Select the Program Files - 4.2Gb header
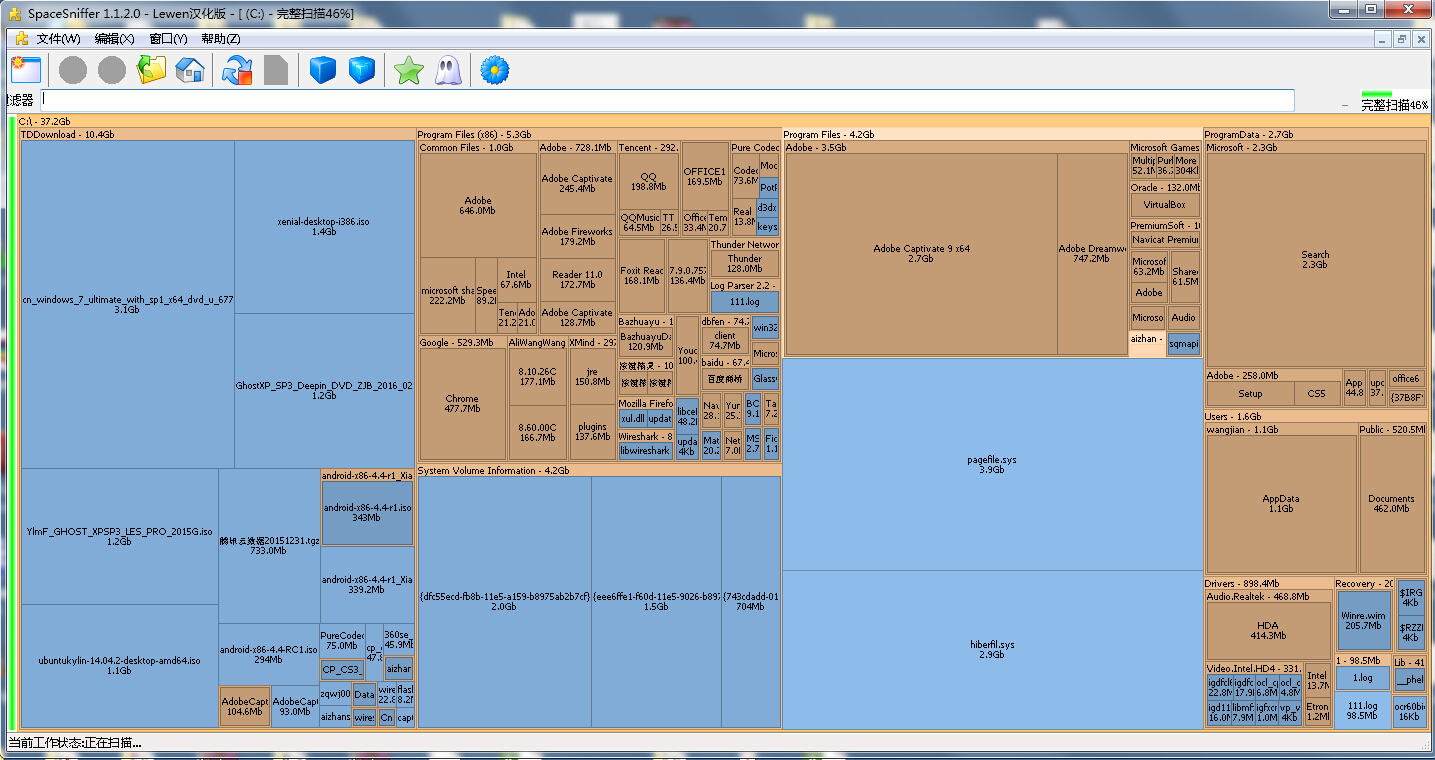The image size is (1435, 760). pyautogui.click(x=991, y=134)
